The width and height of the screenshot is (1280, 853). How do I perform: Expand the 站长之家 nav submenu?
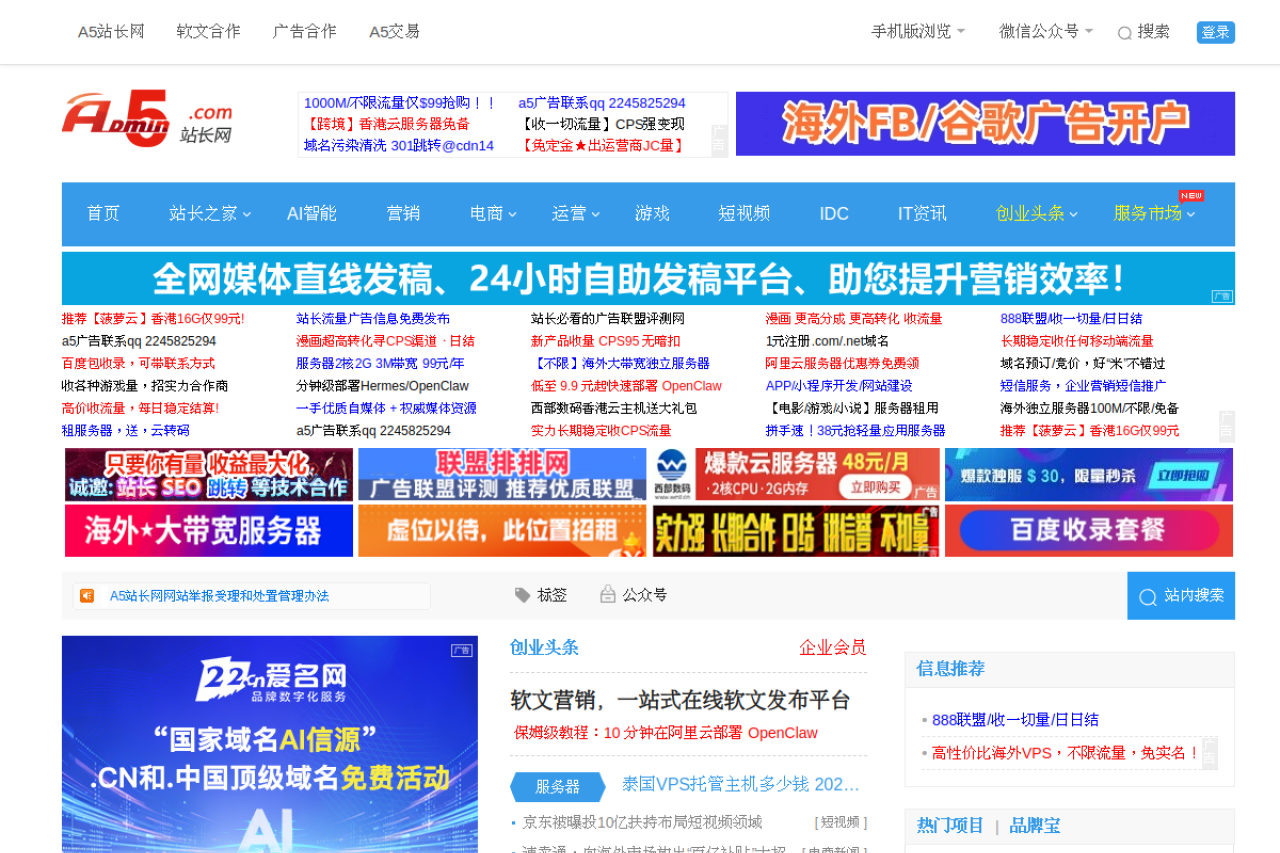click(247, 214)
